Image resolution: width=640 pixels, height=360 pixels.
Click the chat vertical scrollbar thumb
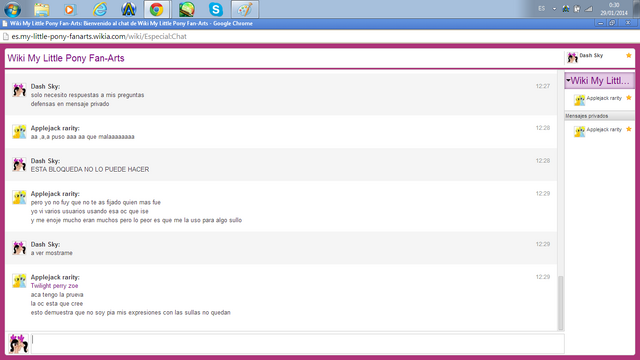pos(561,303)
